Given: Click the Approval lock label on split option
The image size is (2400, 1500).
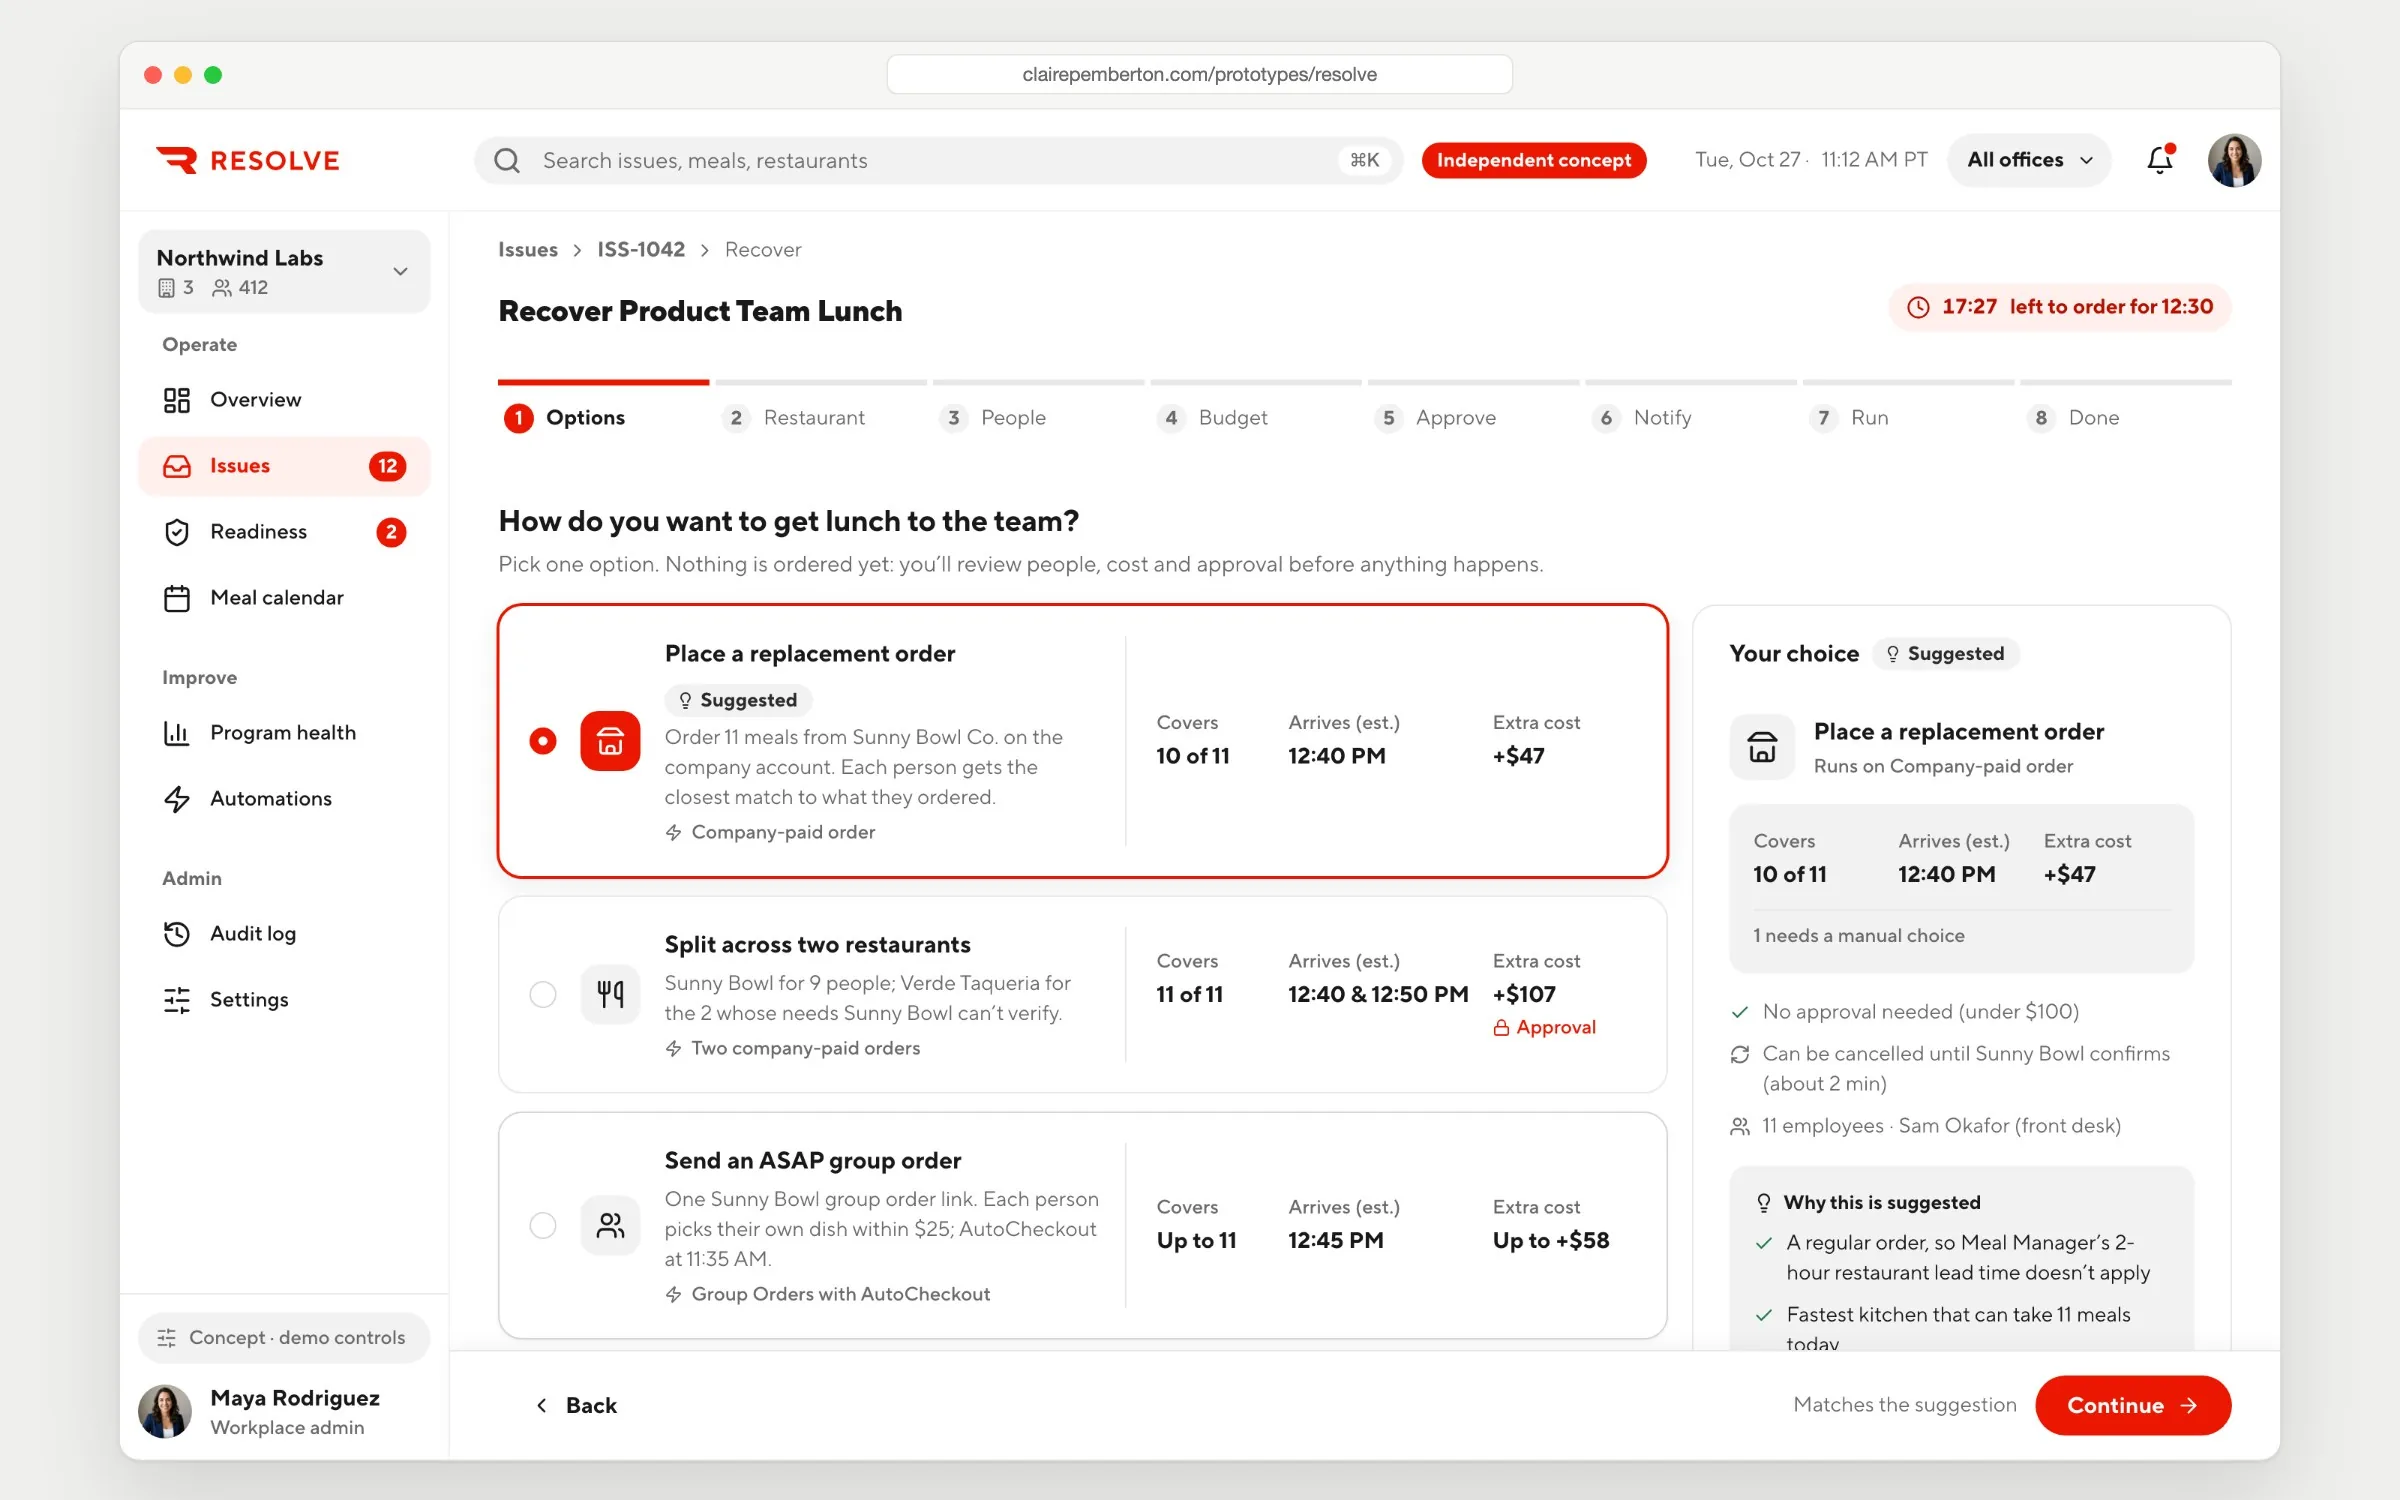Looking at the screenshot, I should pyautogui.click(x=1544, y=1028).
